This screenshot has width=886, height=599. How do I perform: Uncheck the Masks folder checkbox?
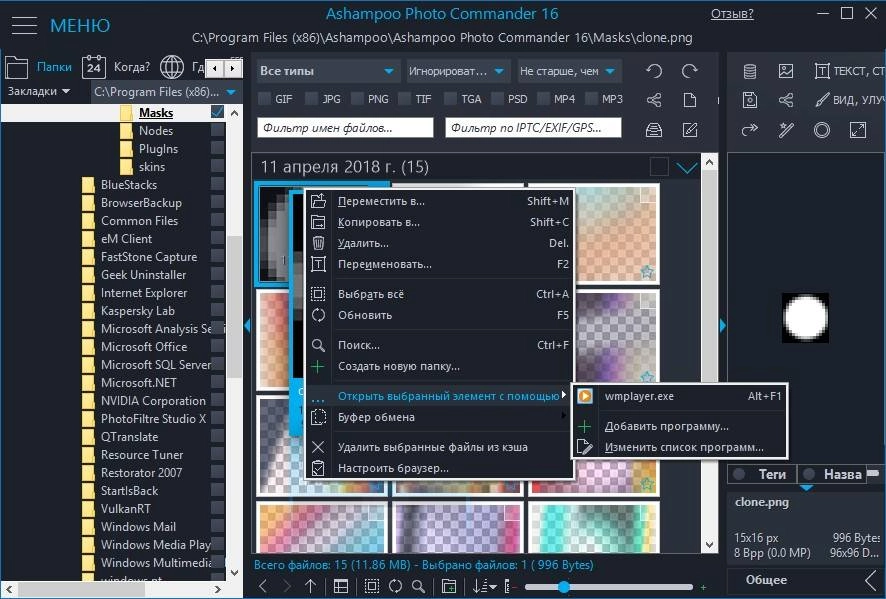(x=217, y=112)
